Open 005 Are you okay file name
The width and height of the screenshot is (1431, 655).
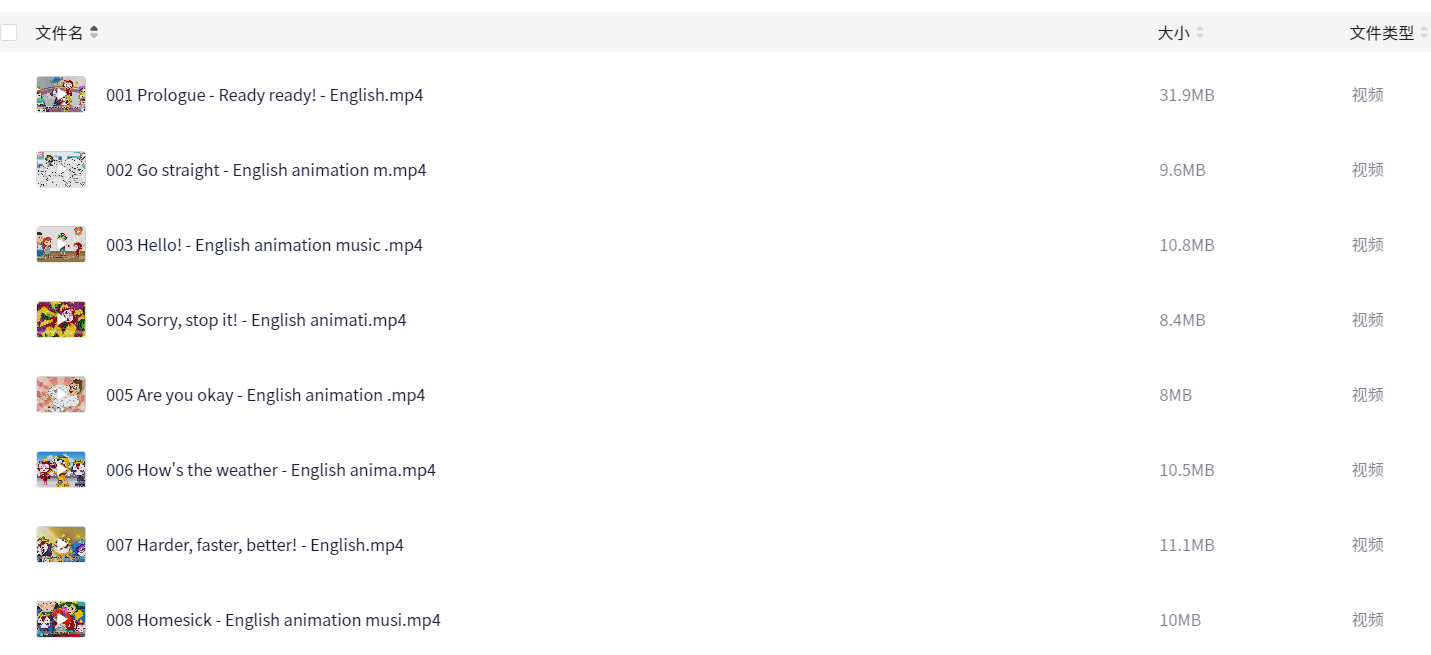coord(265,395)
